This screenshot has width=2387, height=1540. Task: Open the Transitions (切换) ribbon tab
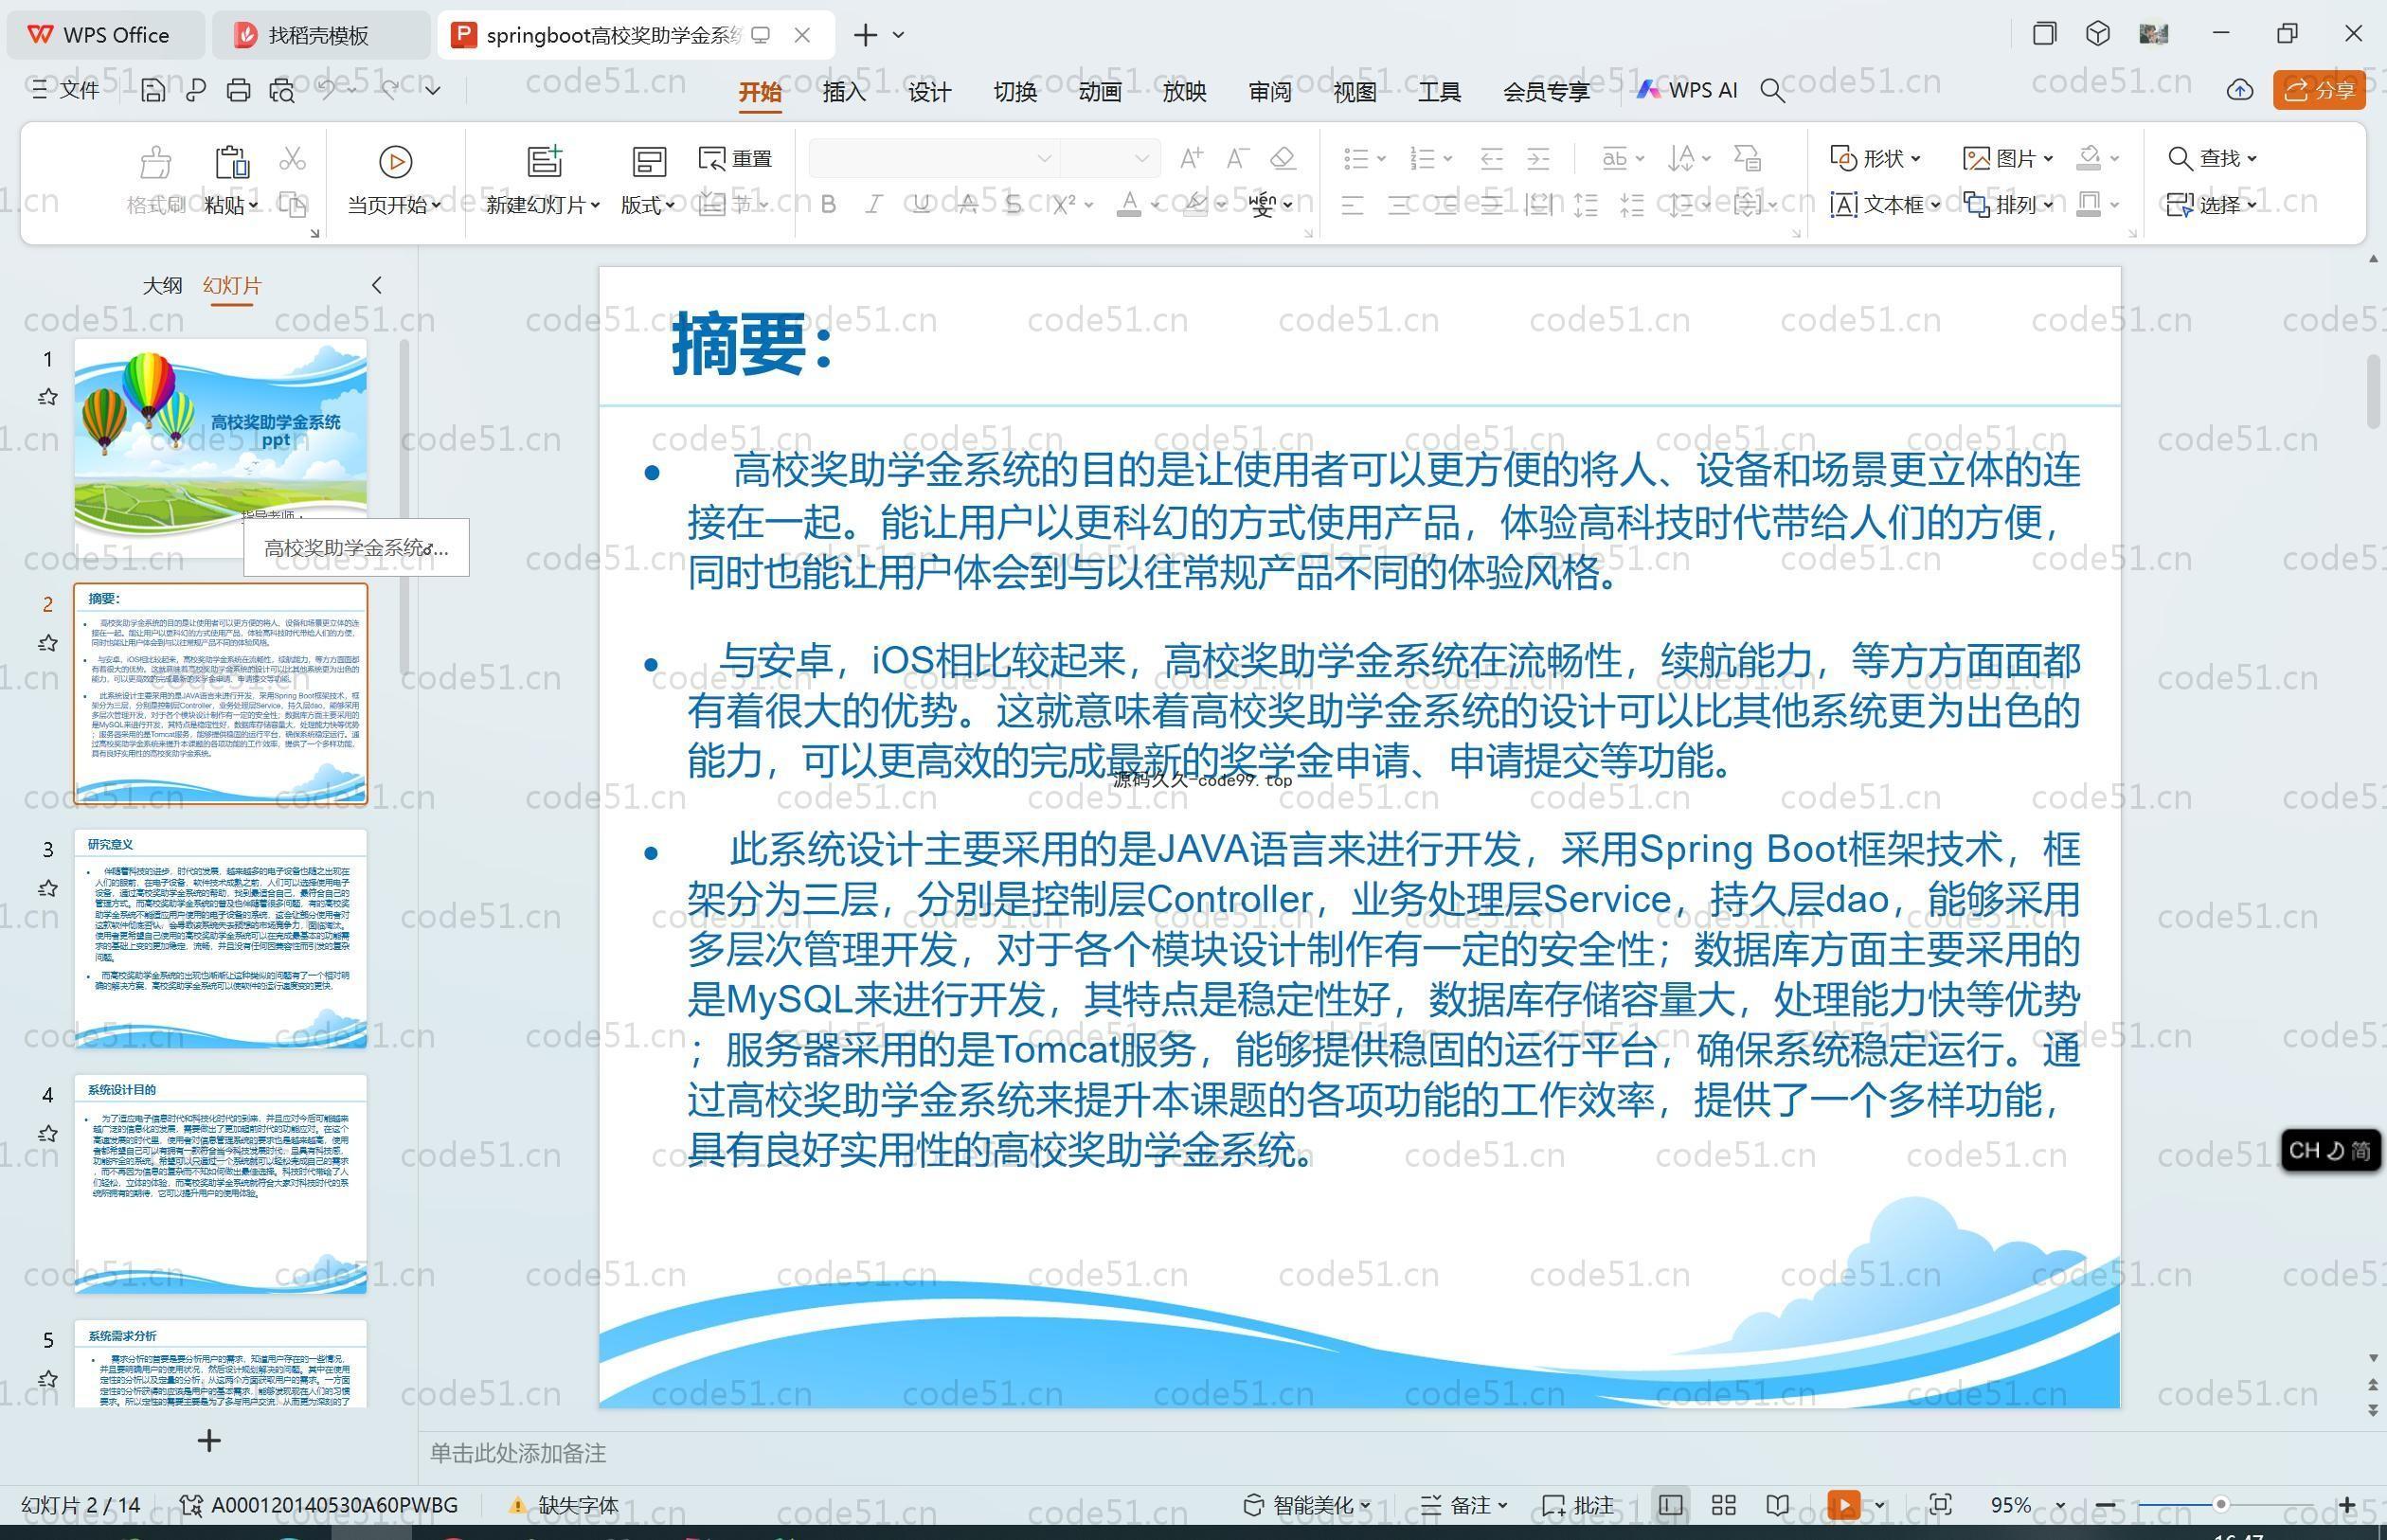[1015, 91]
